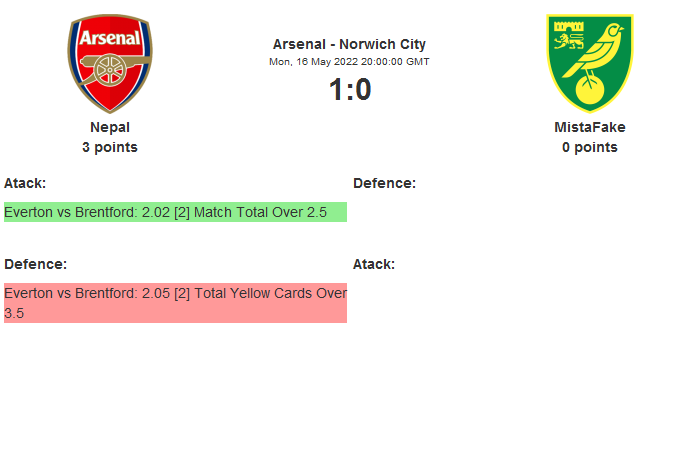Select the player name MistaFake

[589, 127]
